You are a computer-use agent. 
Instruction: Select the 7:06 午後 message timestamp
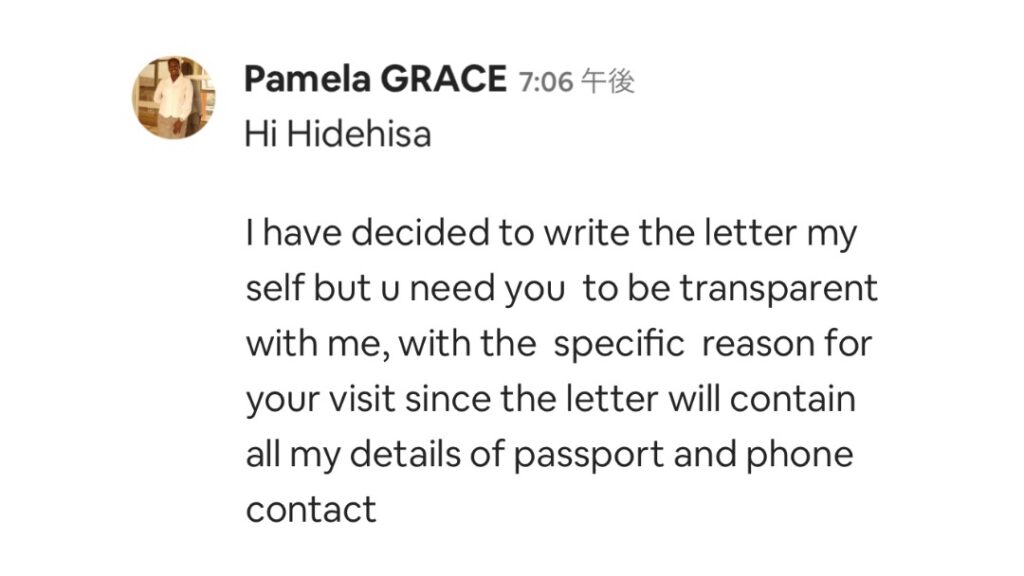(577, 82)
